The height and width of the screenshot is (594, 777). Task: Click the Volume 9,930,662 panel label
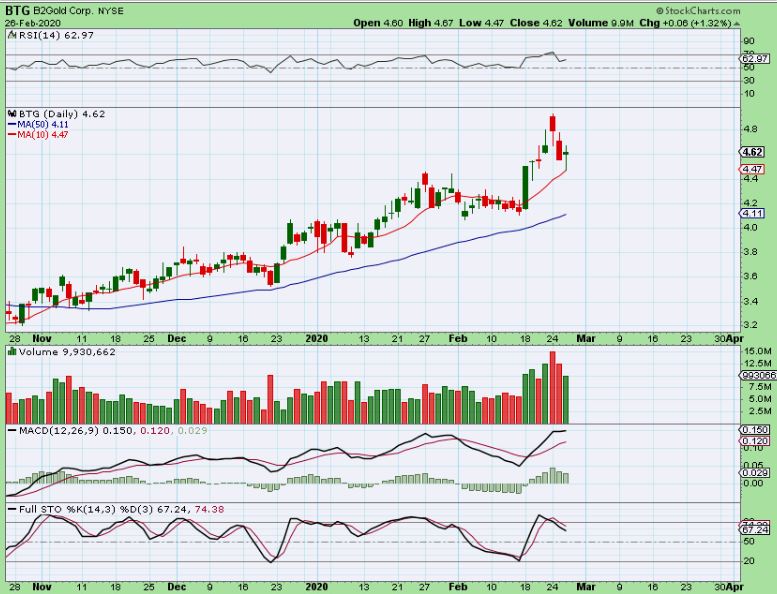tap(67, 352)
